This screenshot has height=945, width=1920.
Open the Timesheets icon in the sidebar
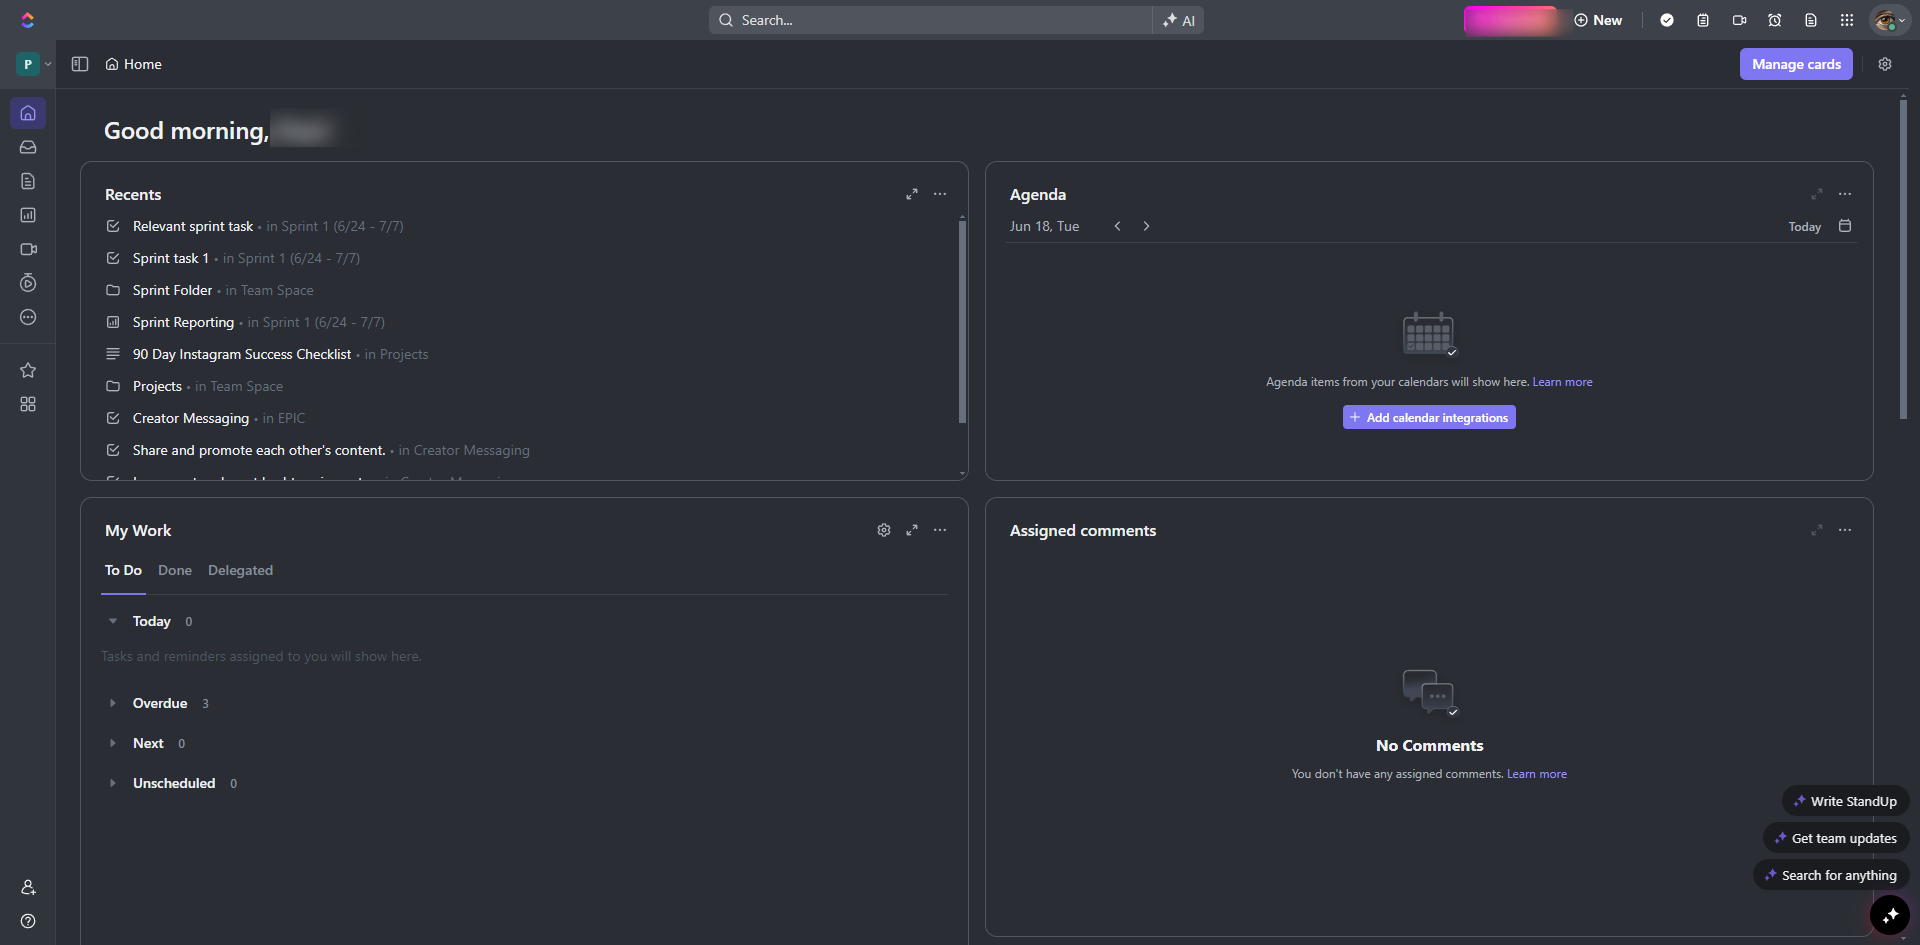click(28, 283)
